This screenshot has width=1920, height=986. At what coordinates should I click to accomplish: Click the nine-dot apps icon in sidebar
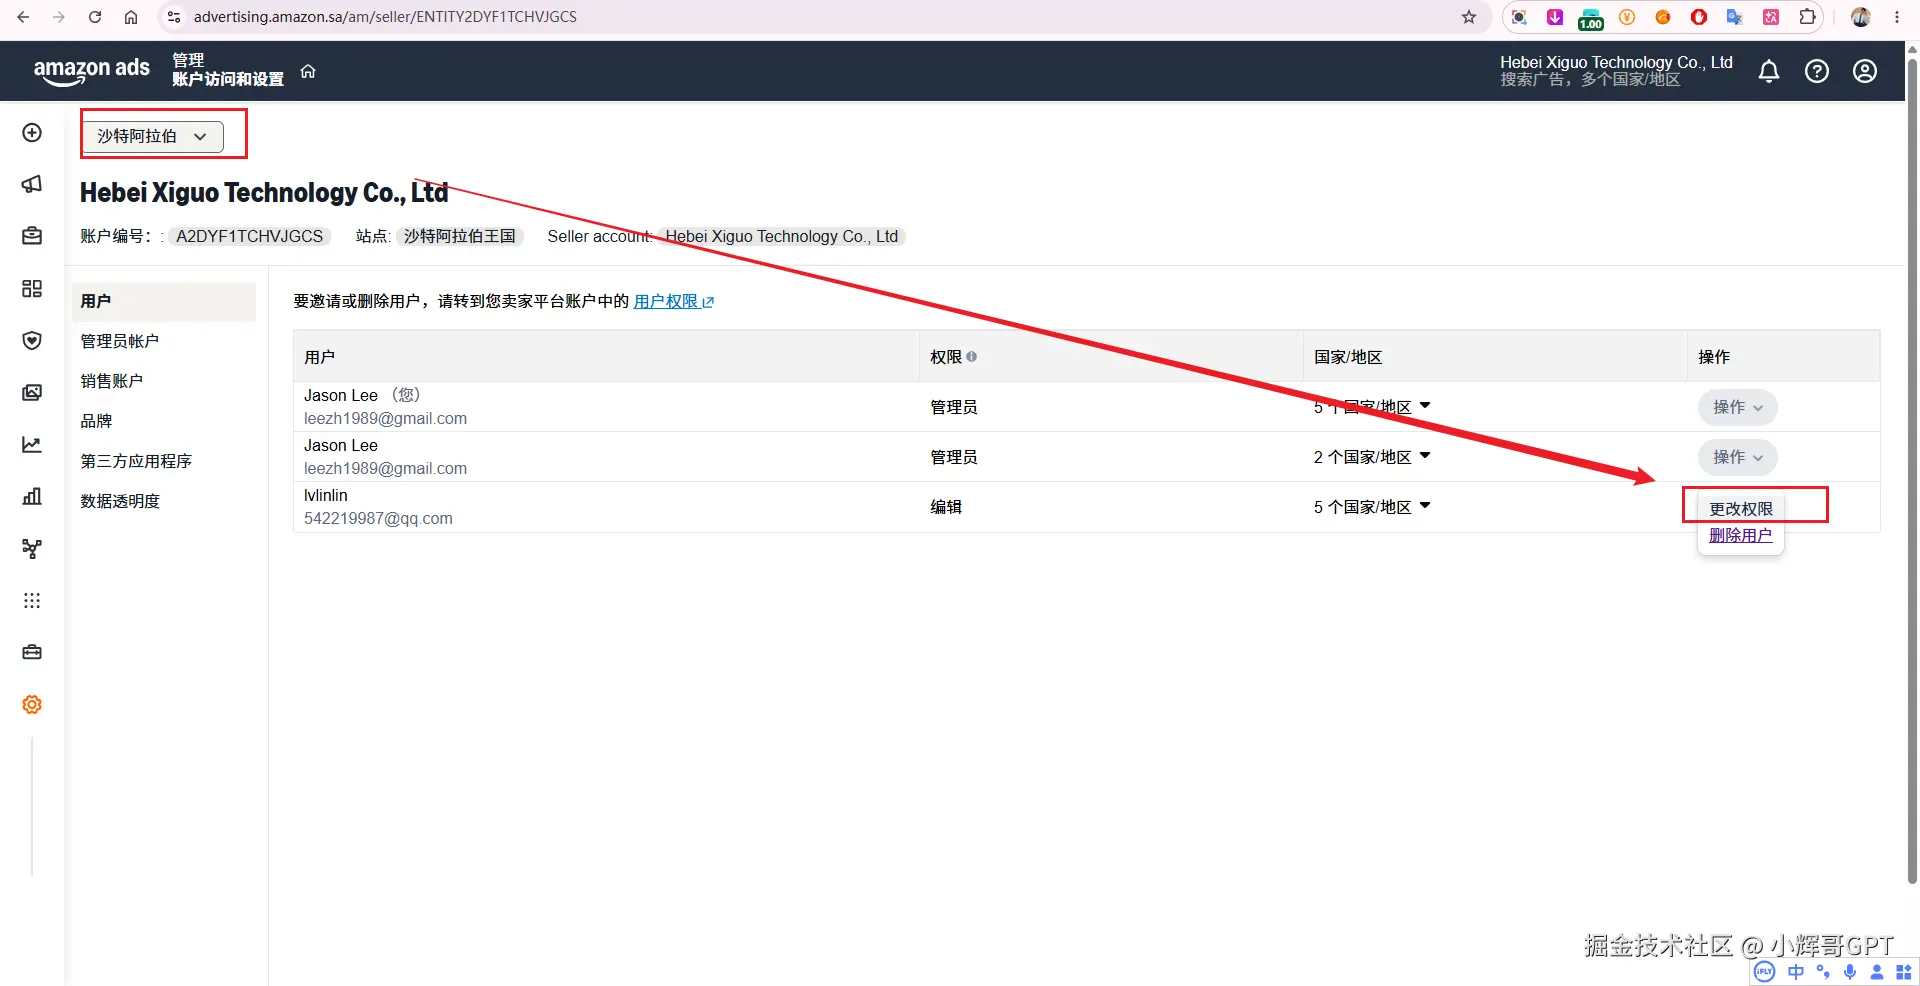(32, 601)
